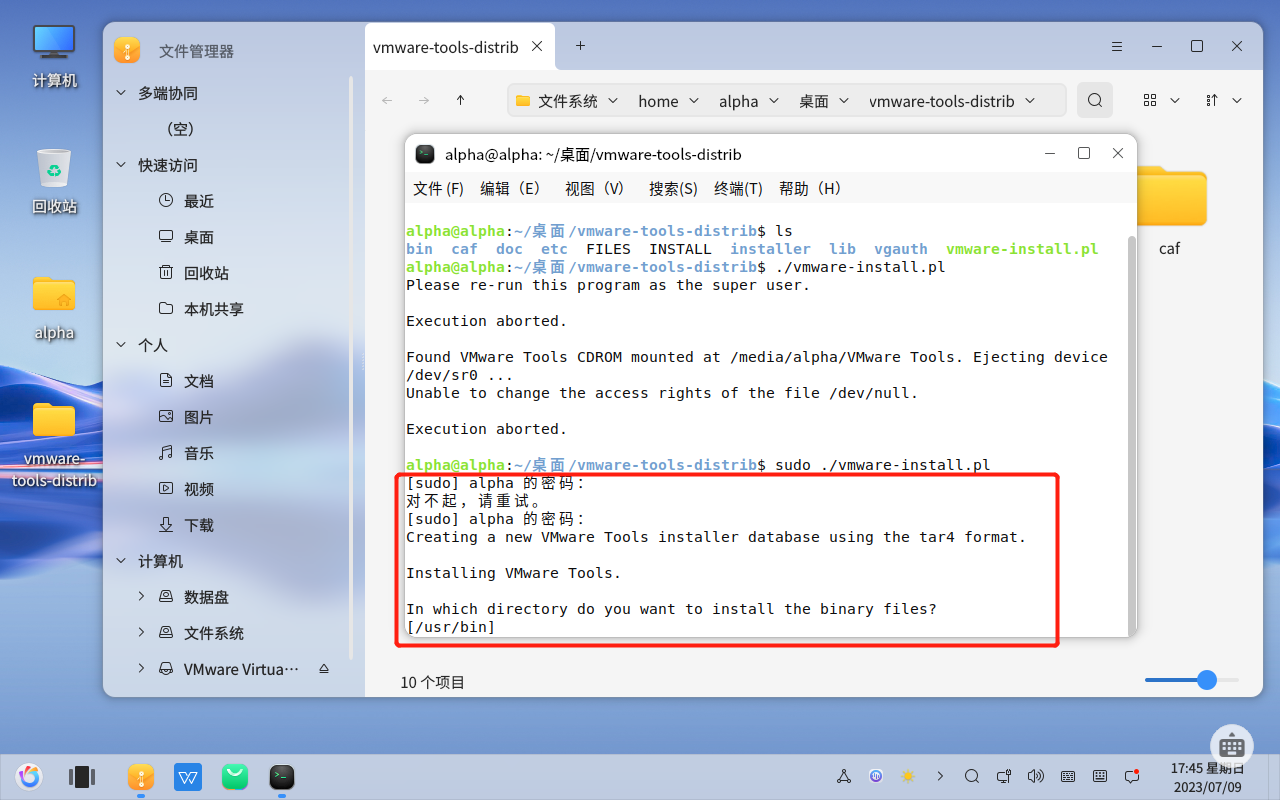Go up to the parent directory
The height and width of the screenshot is (800, 1280).
460,100
